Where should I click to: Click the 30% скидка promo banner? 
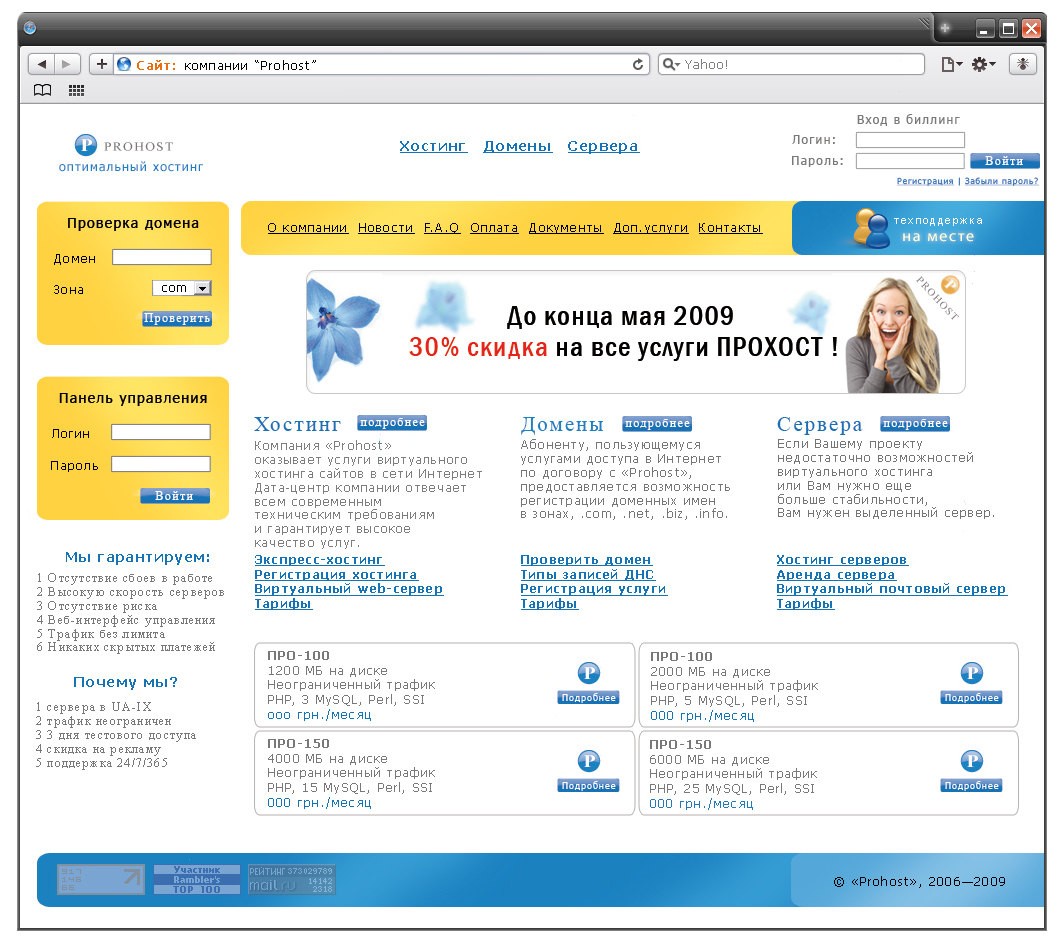coord(636,332)
